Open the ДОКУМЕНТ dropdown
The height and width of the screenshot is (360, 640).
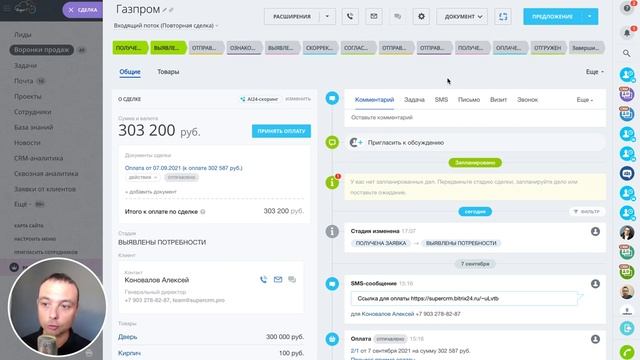click(462, 16)
